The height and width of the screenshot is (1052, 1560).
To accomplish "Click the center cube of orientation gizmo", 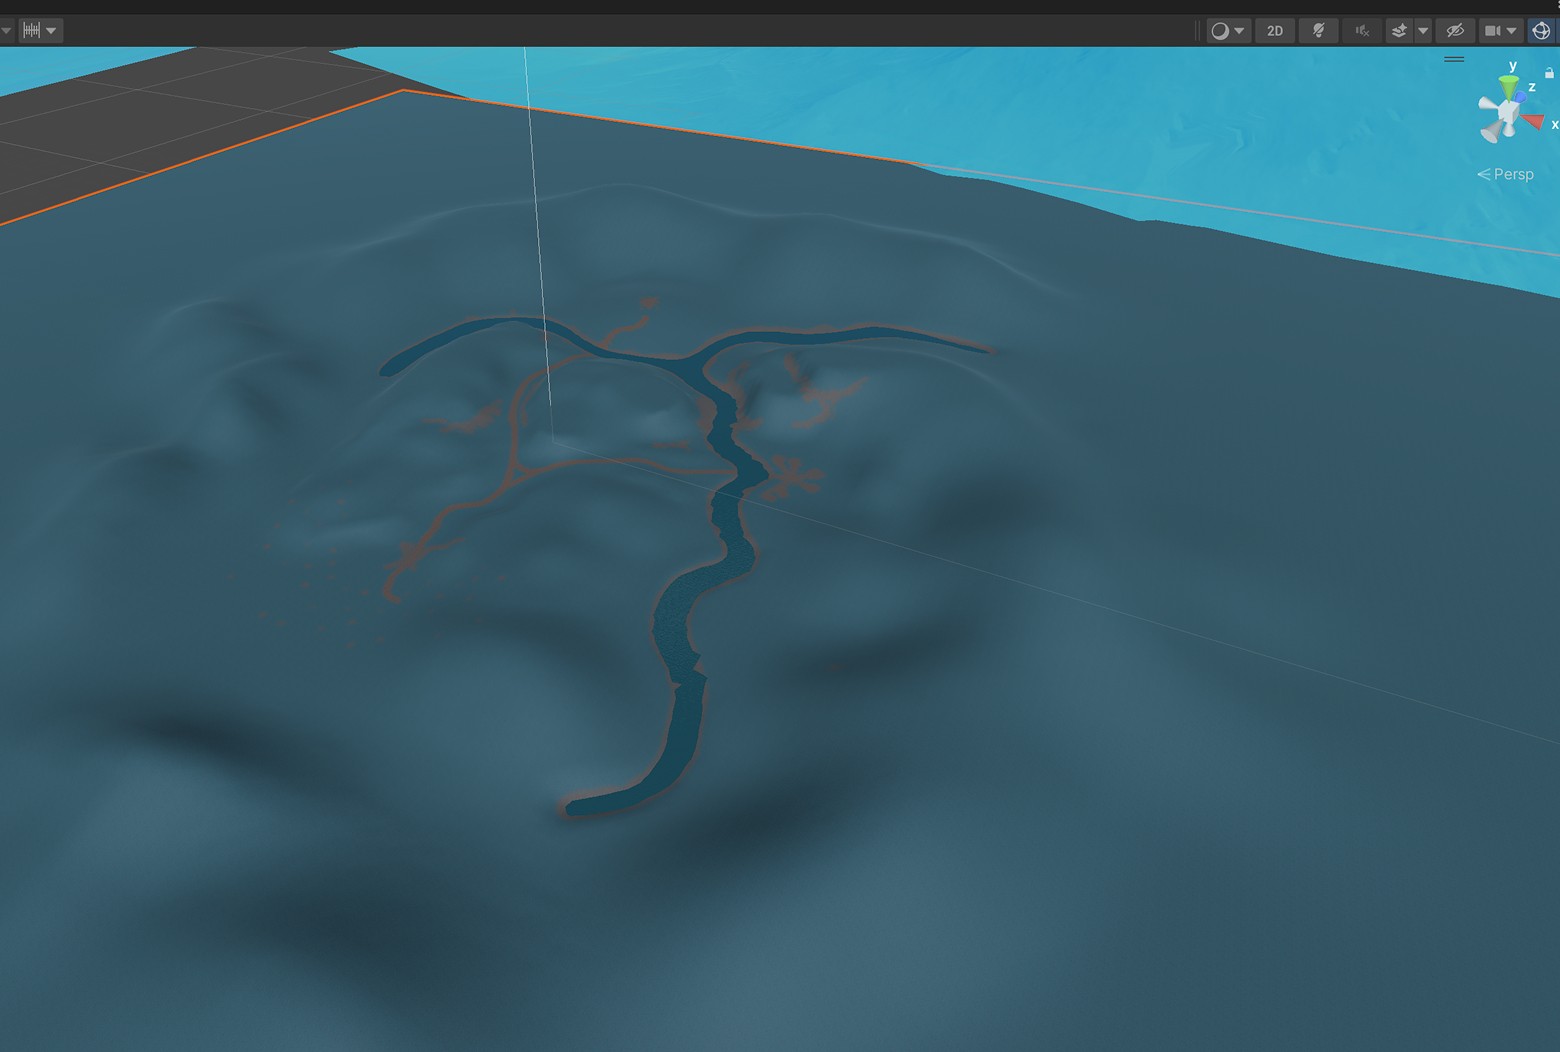I will click(x=1509, y=111).
